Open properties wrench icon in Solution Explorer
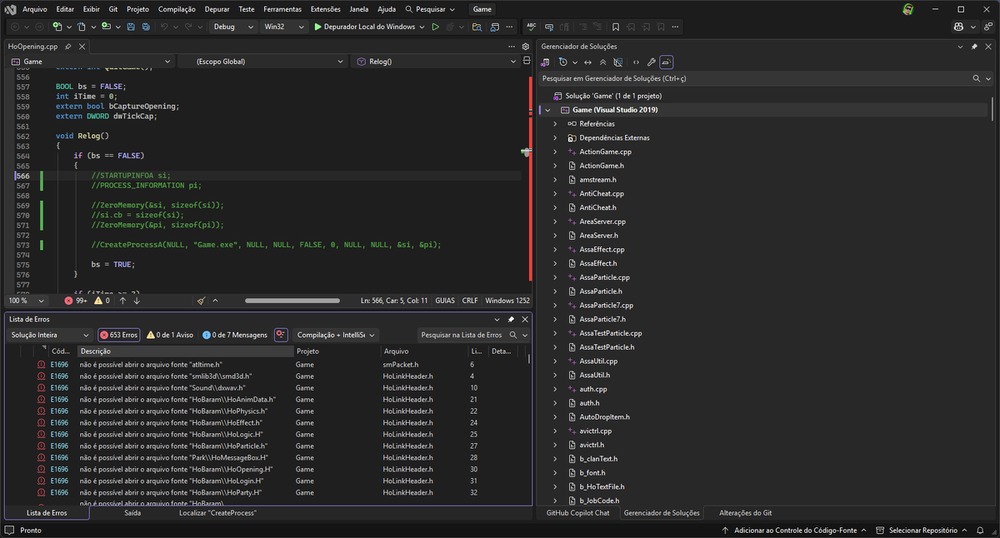Viewport: 1000px width, 538px height. (x=651, y=62)
